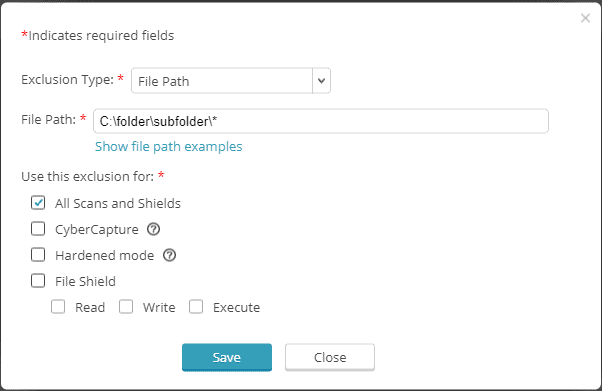
Task: Select the CyberCapture label text
Action: [x=97, y=230]
